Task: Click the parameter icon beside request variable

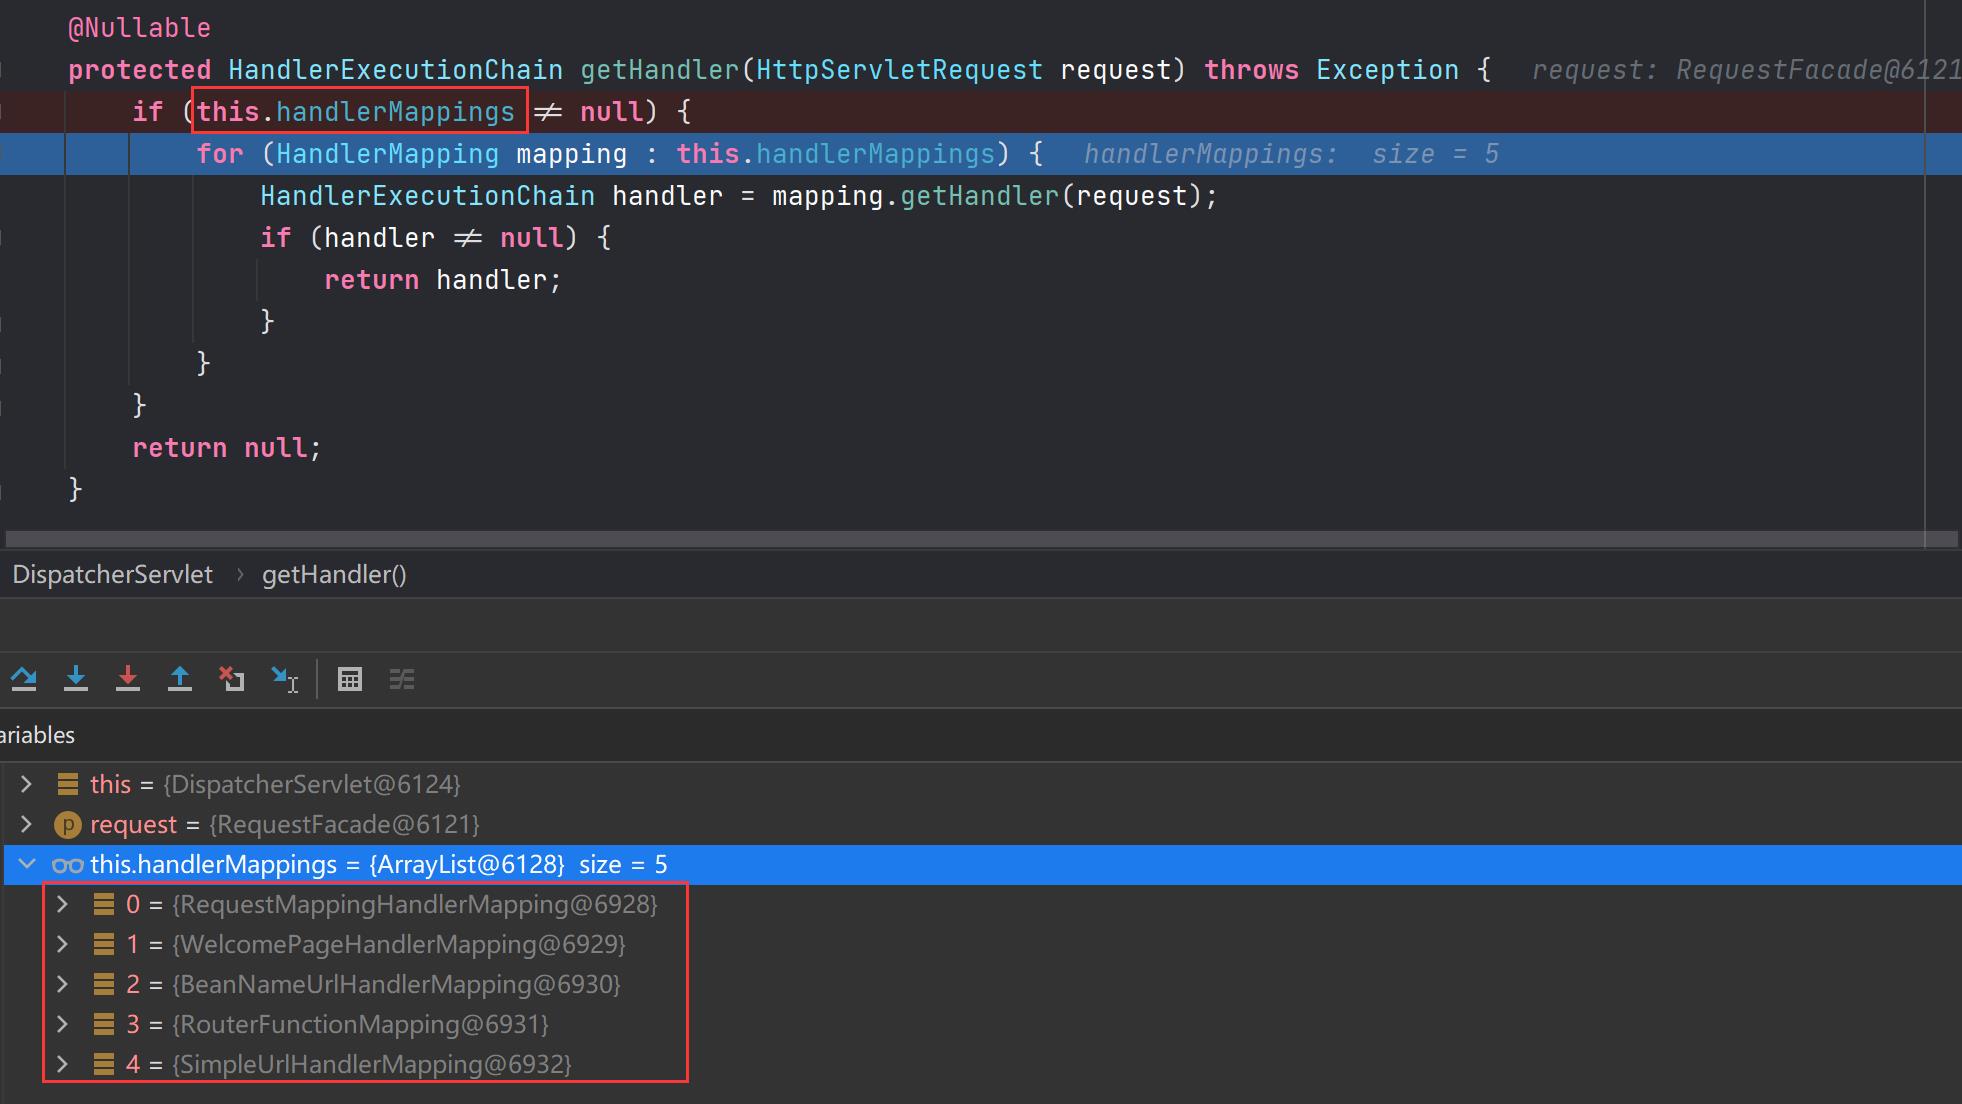Action: 67,825
